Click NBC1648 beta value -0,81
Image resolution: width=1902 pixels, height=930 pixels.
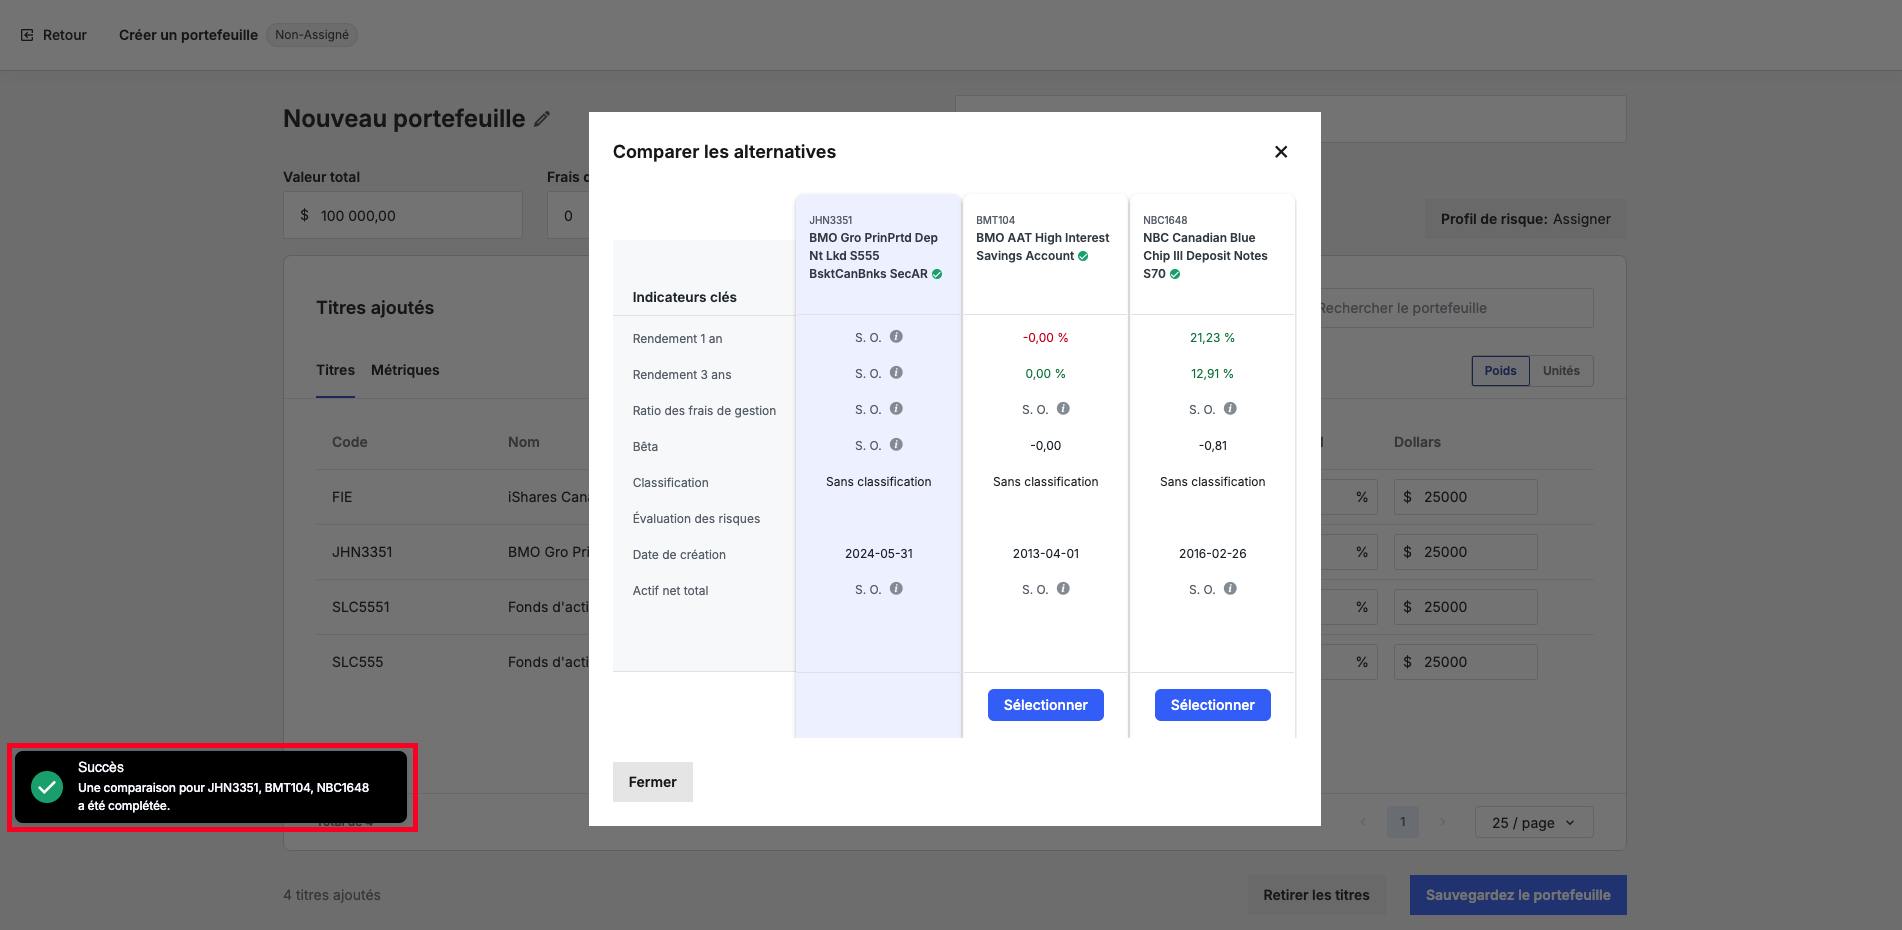(1212, 446)
